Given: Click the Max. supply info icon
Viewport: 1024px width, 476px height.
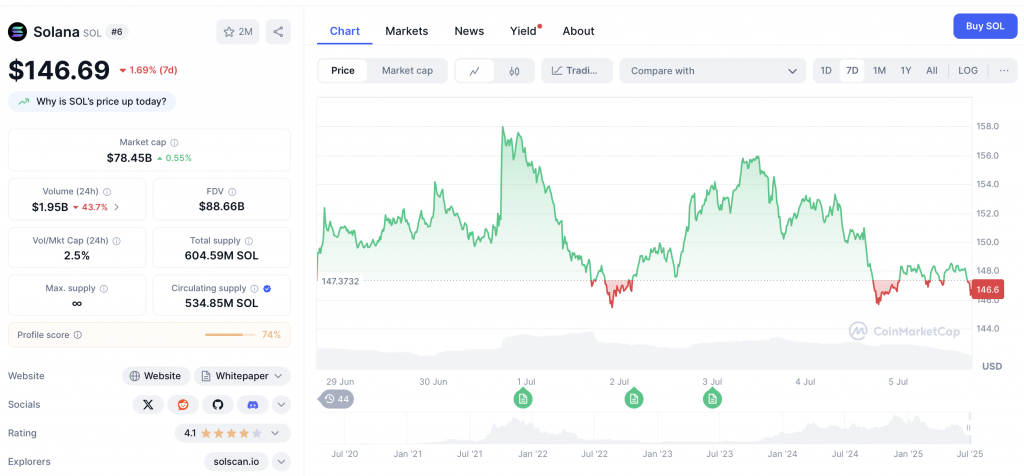Looking at the screenshot, I should tap(104, 289).
